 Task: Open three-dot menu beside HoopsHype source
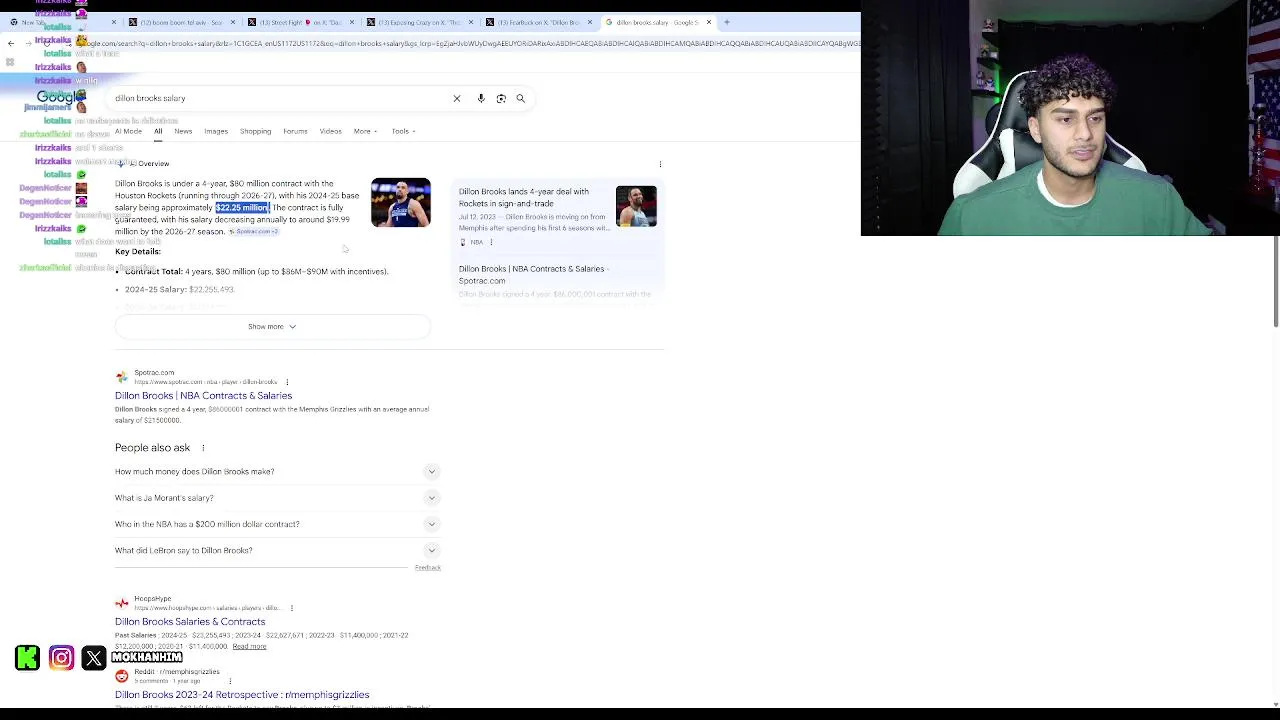coord(292,608)
